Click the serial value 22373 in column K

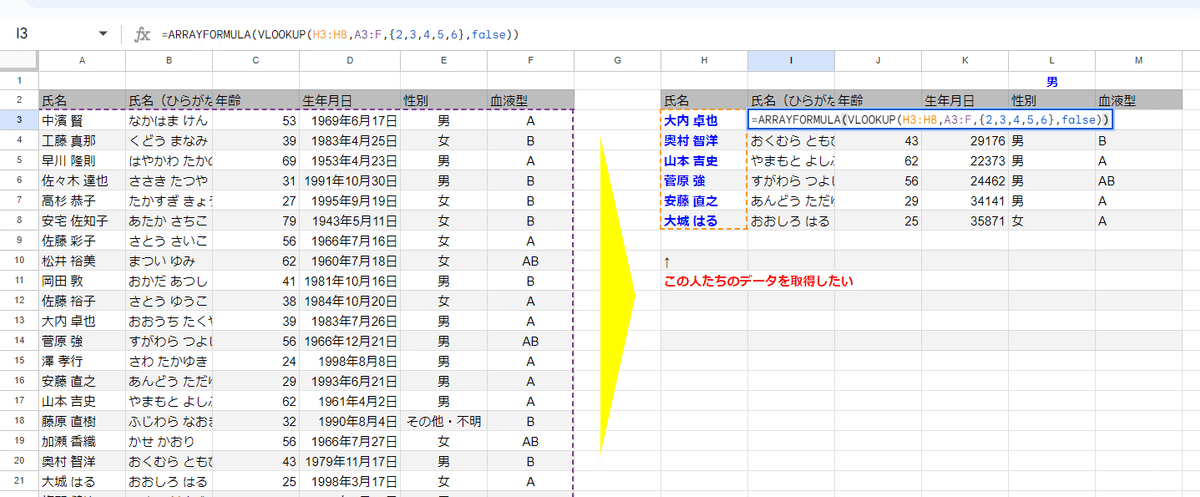click(965, 160)
